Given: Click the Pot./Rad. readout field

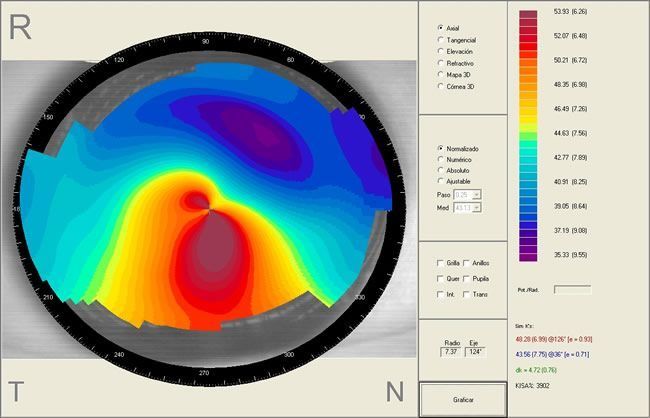Looking at the screenshot, I should (x=572, y=289).
